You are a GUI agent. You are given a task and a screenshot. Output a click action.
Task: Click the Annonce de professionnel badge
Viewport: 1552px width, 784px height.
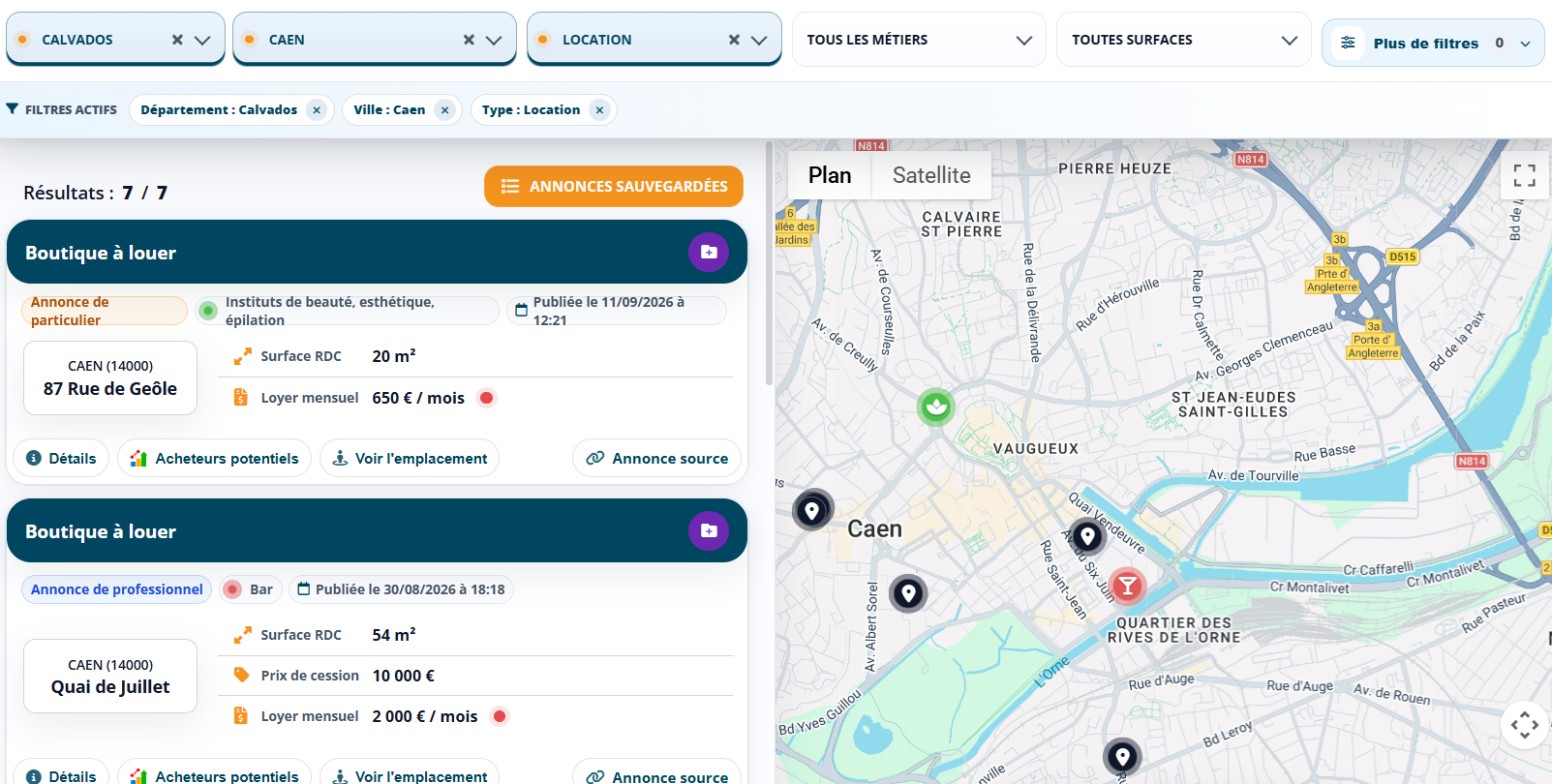click(118, 589)
